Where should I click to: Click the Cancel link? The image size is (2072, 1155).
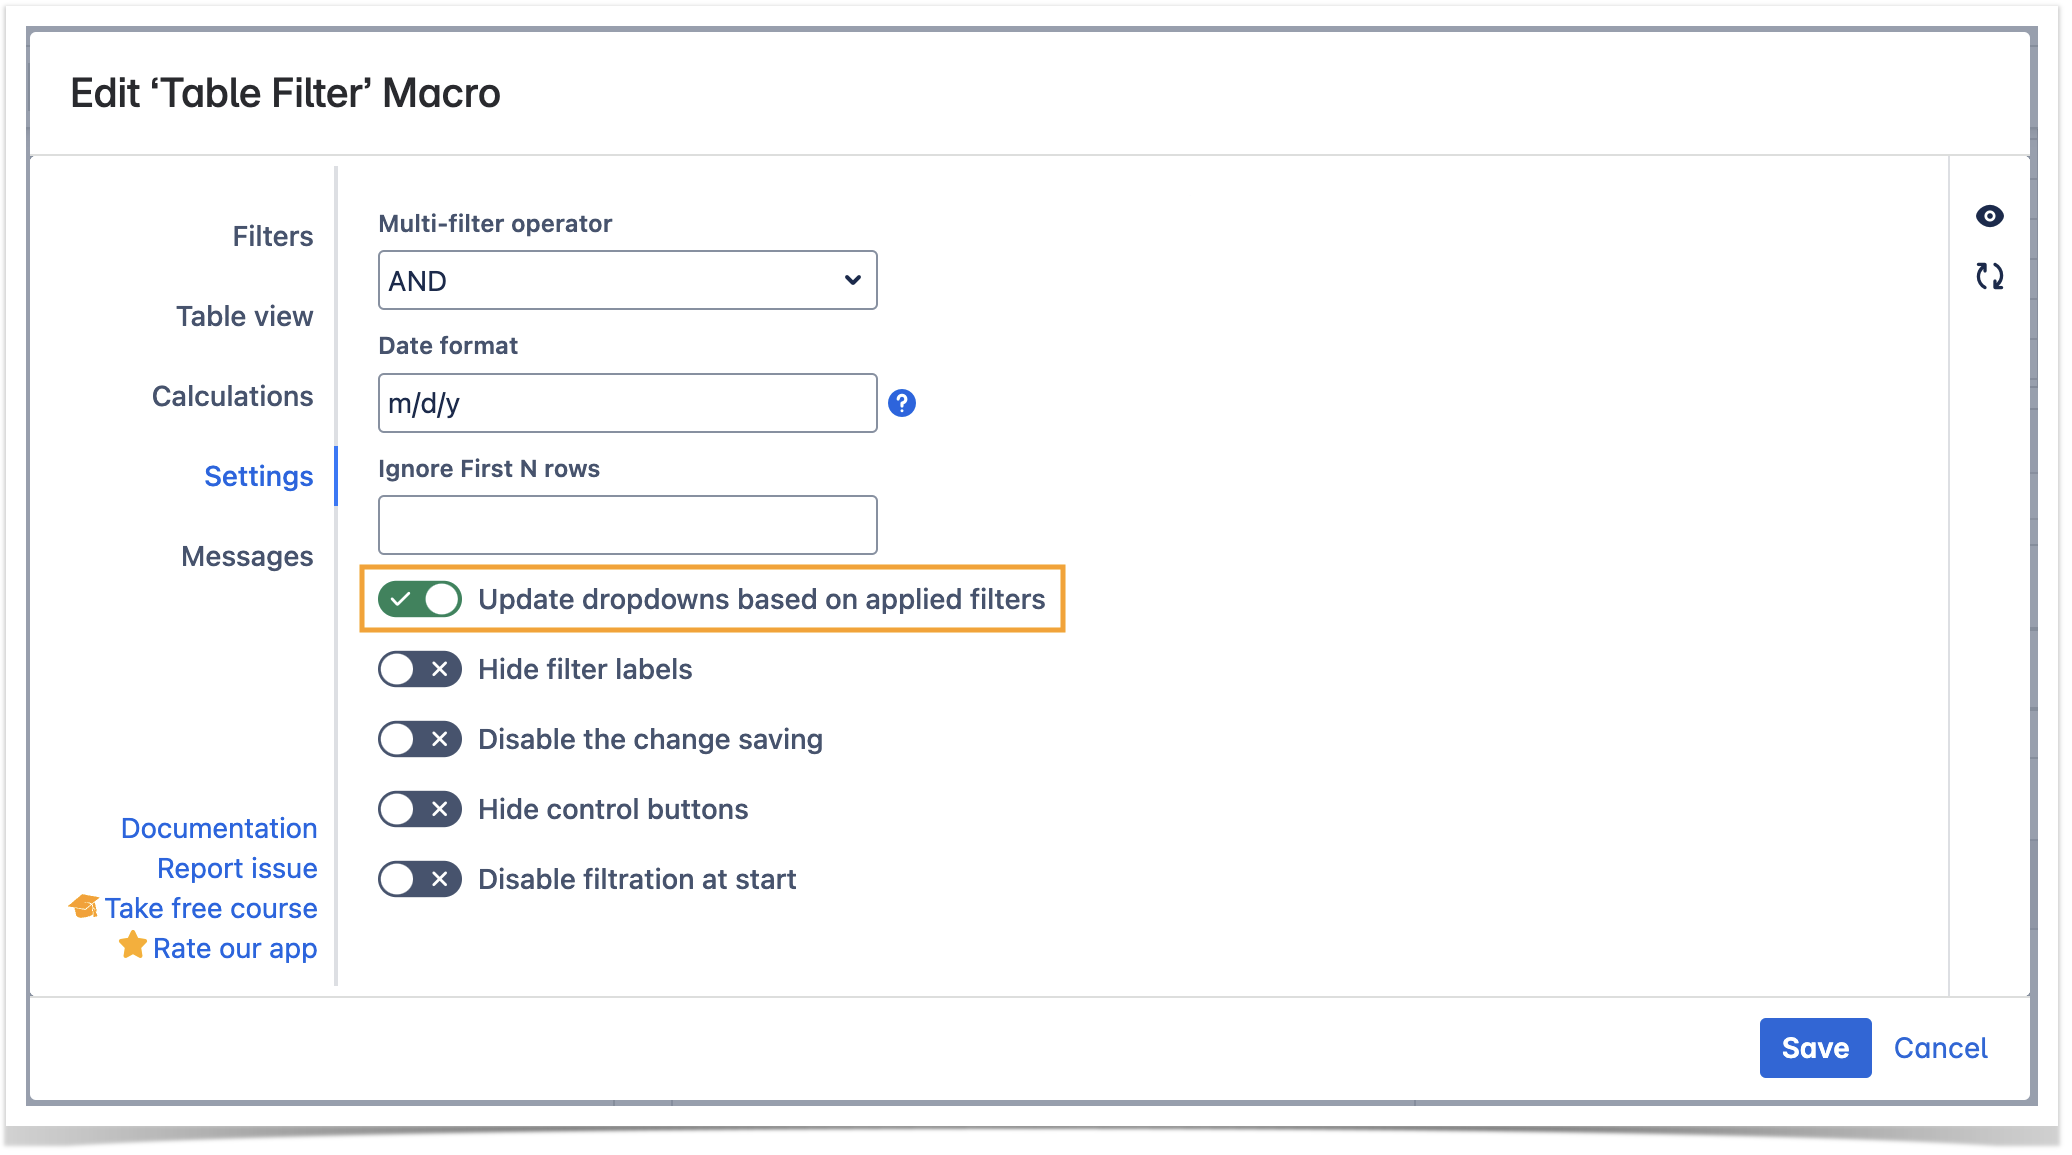pos(1940,1047)
